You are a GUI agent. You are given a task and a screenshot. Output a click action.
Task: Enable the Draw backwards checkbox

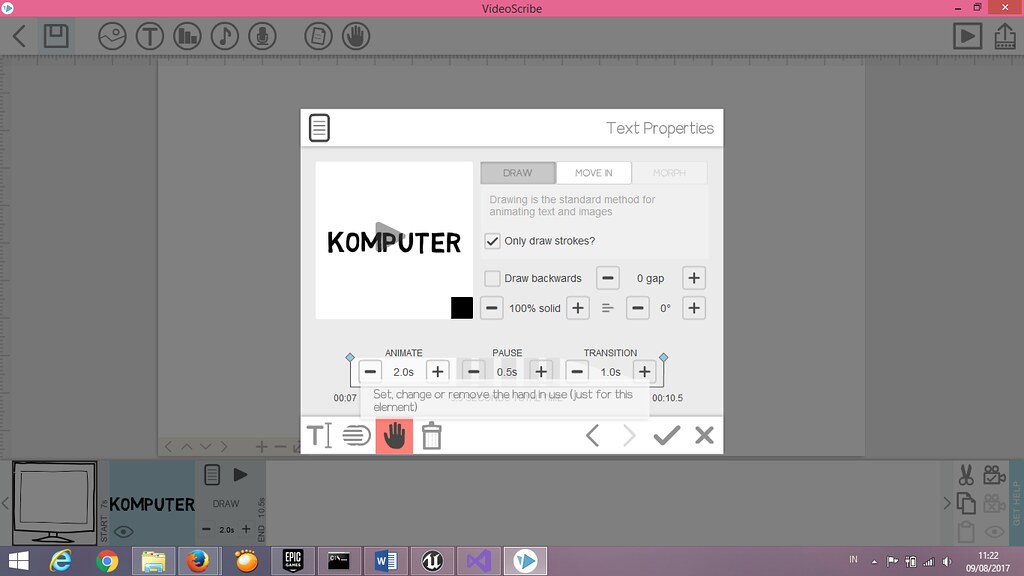(x=492, y=278)
